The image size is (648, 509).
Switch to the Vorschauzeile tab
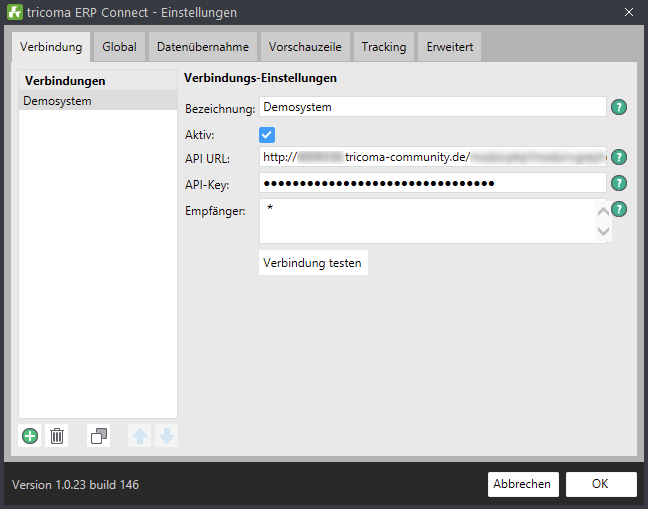[305, 47]
